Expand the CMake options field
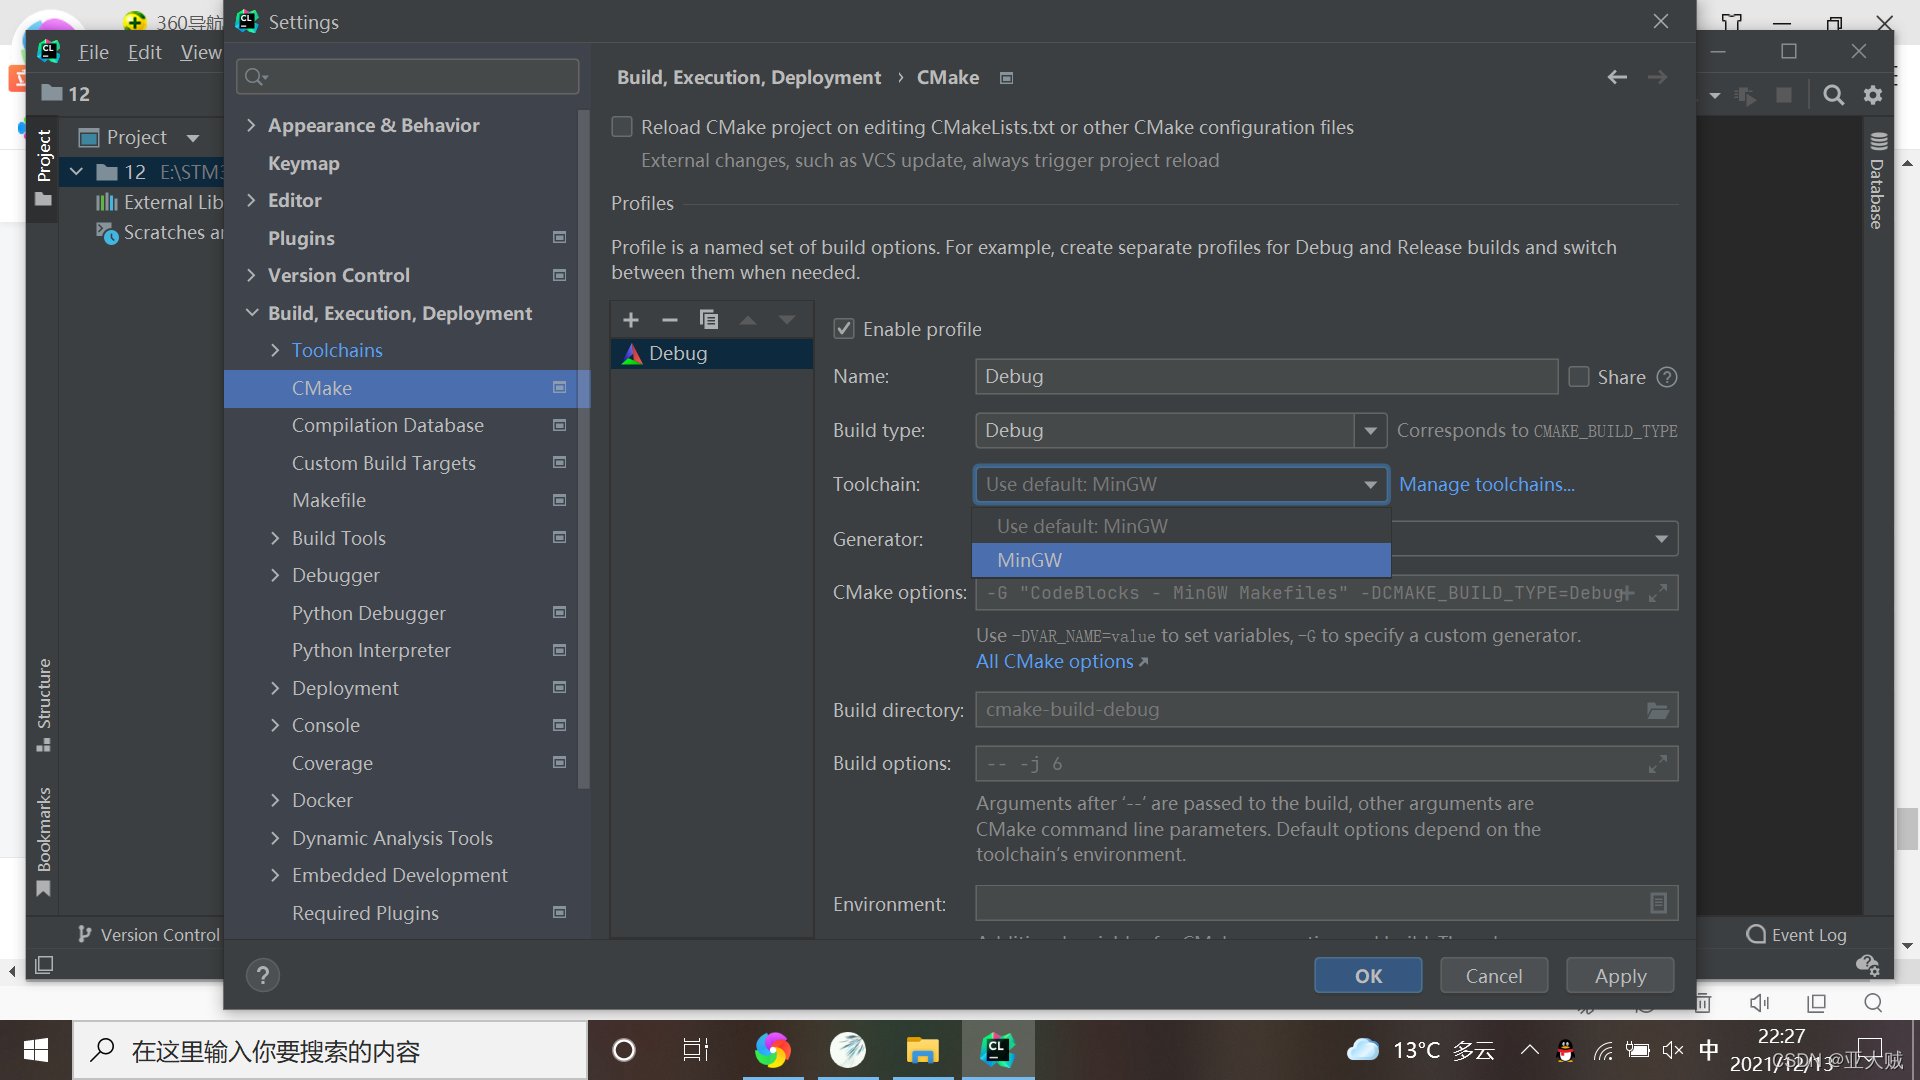 coord(1657,593)
